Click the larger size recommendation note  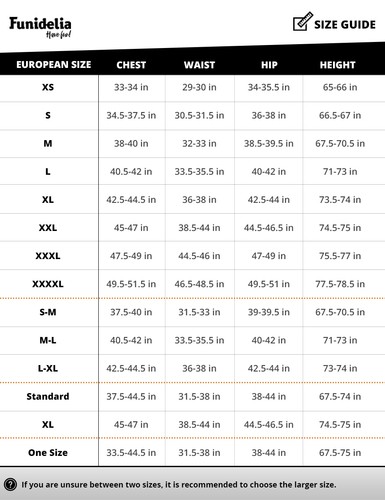point(179,484)
